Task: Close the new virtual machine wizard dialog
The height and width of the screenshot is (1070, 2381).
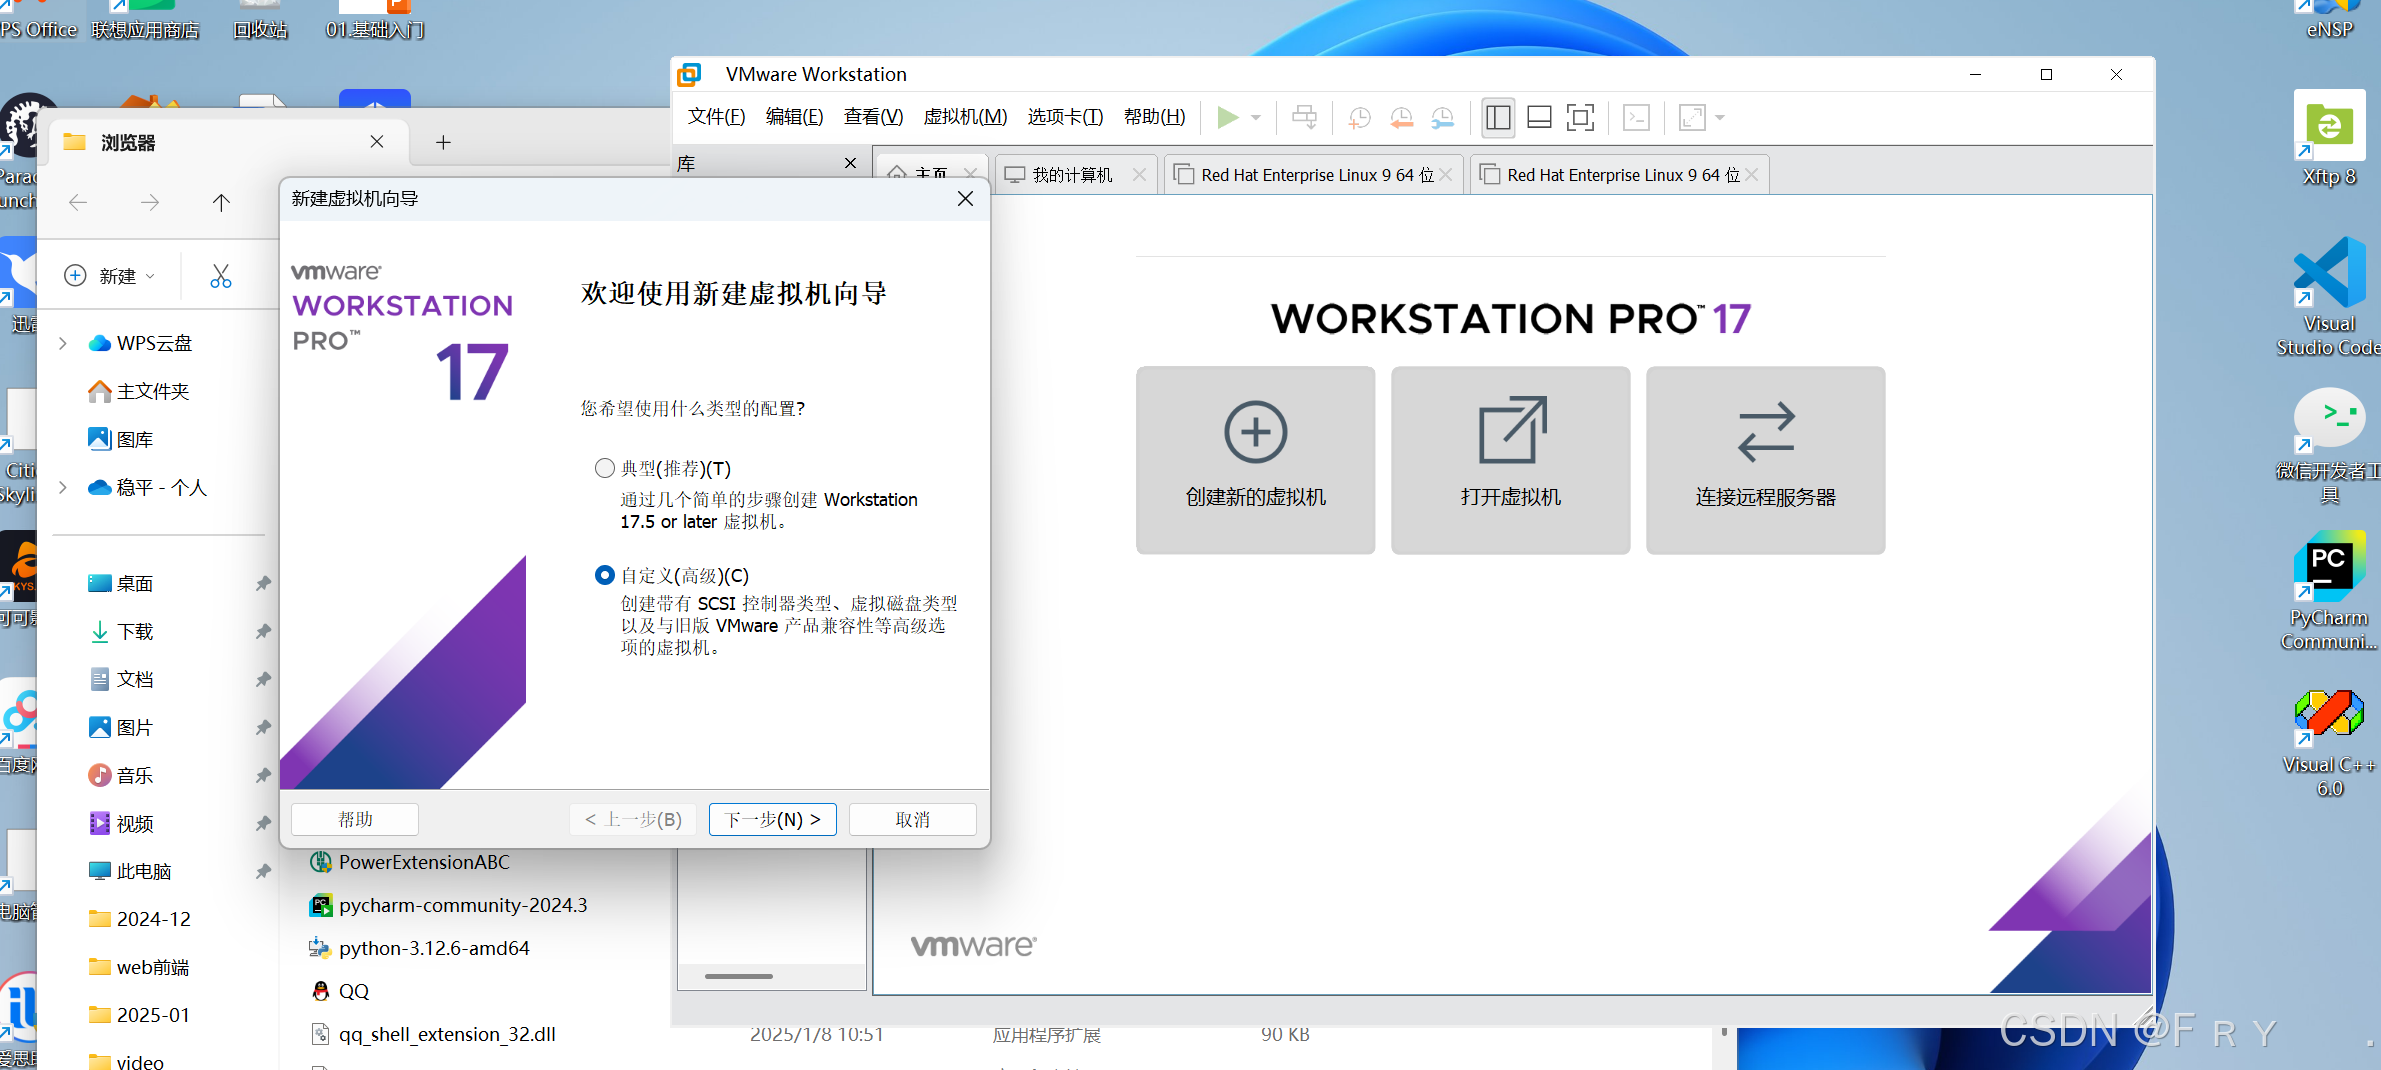Action: (x=965, y=198)
